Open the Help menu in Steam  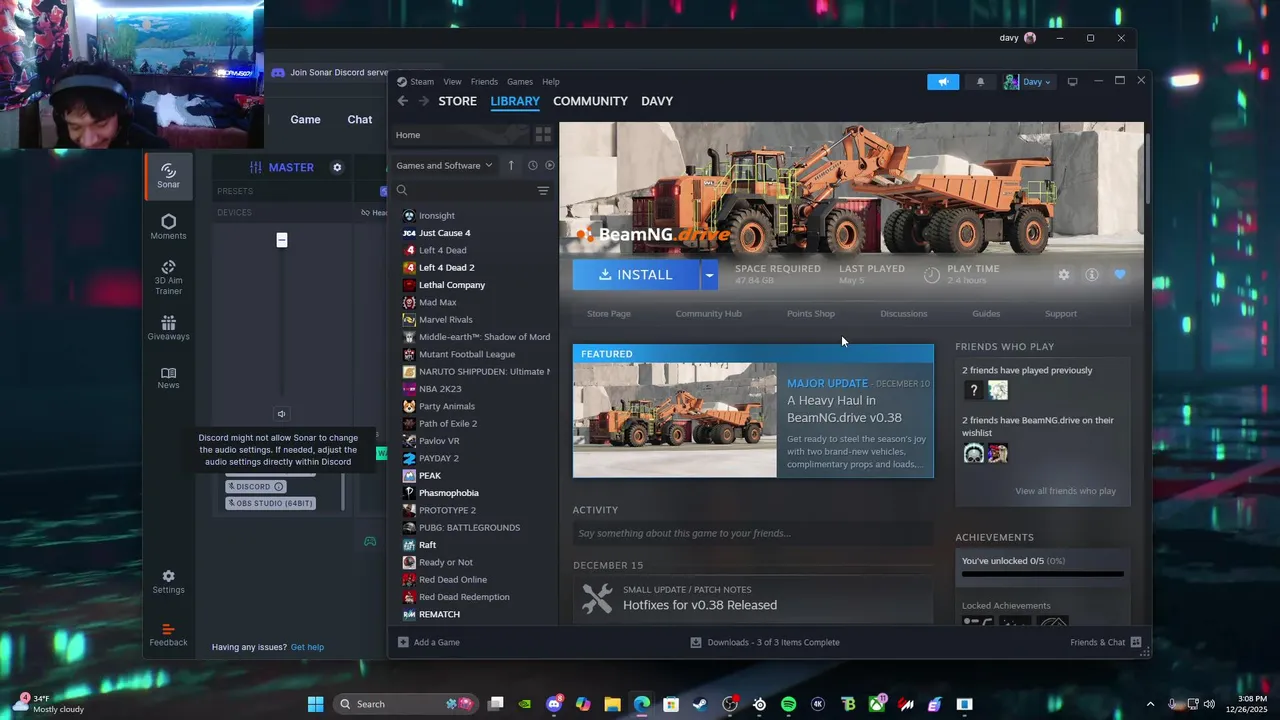click(x=551, y=82)
